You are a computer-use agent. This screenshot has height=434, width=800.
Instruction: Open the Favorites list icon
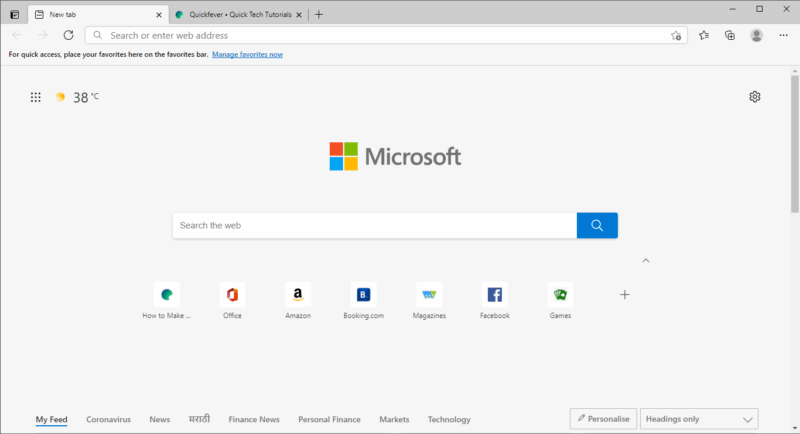coord(704,35)
